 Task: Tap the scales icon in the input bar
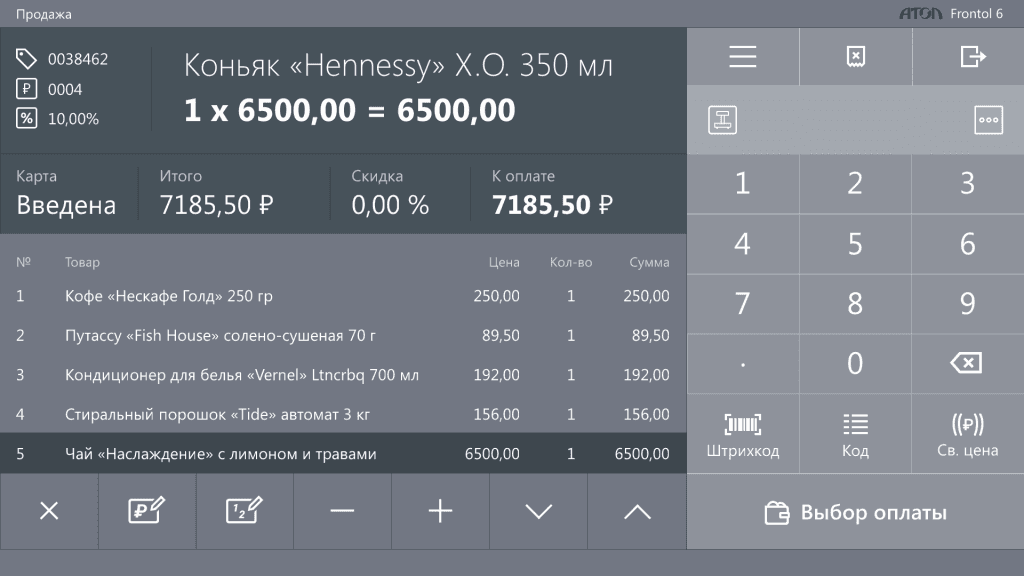722,120
